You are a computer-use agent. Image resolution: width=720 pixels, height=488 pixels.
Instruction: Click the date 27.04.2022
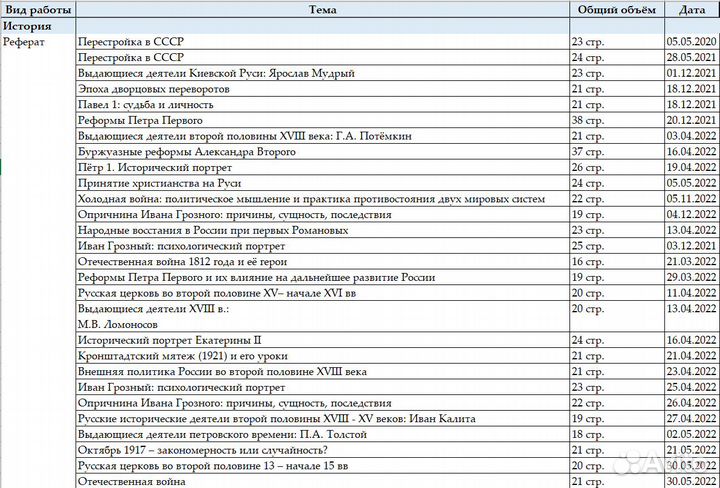692,418
